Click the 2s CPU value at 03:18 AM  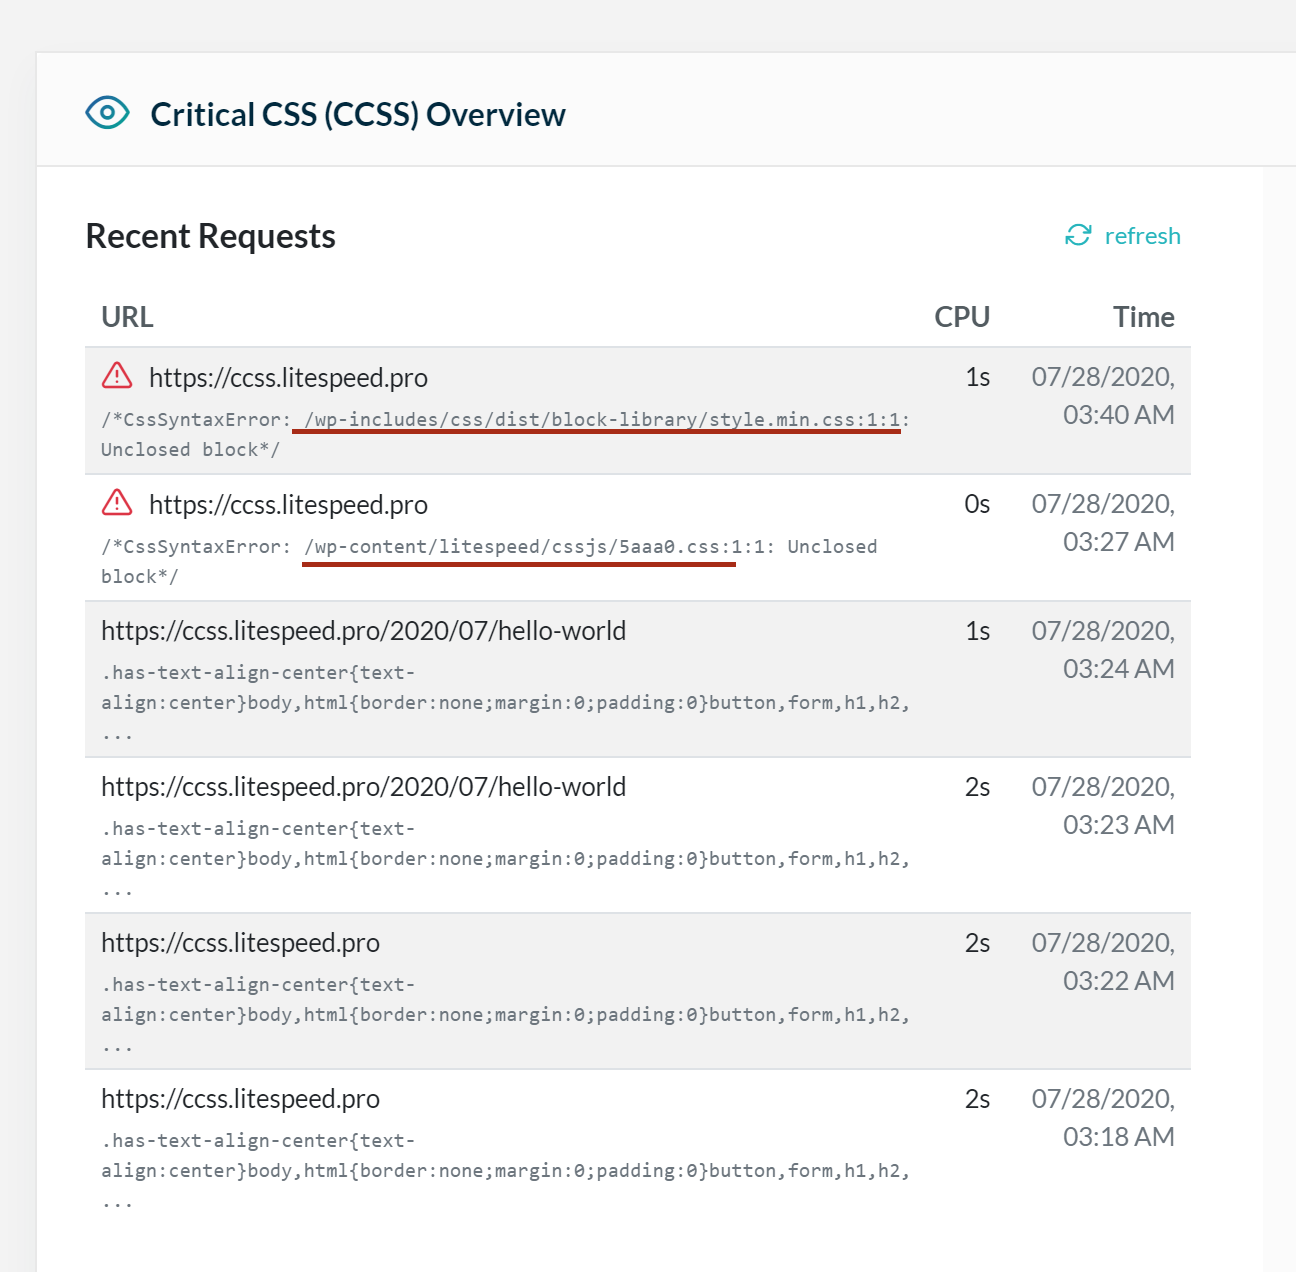point(977,1099)
